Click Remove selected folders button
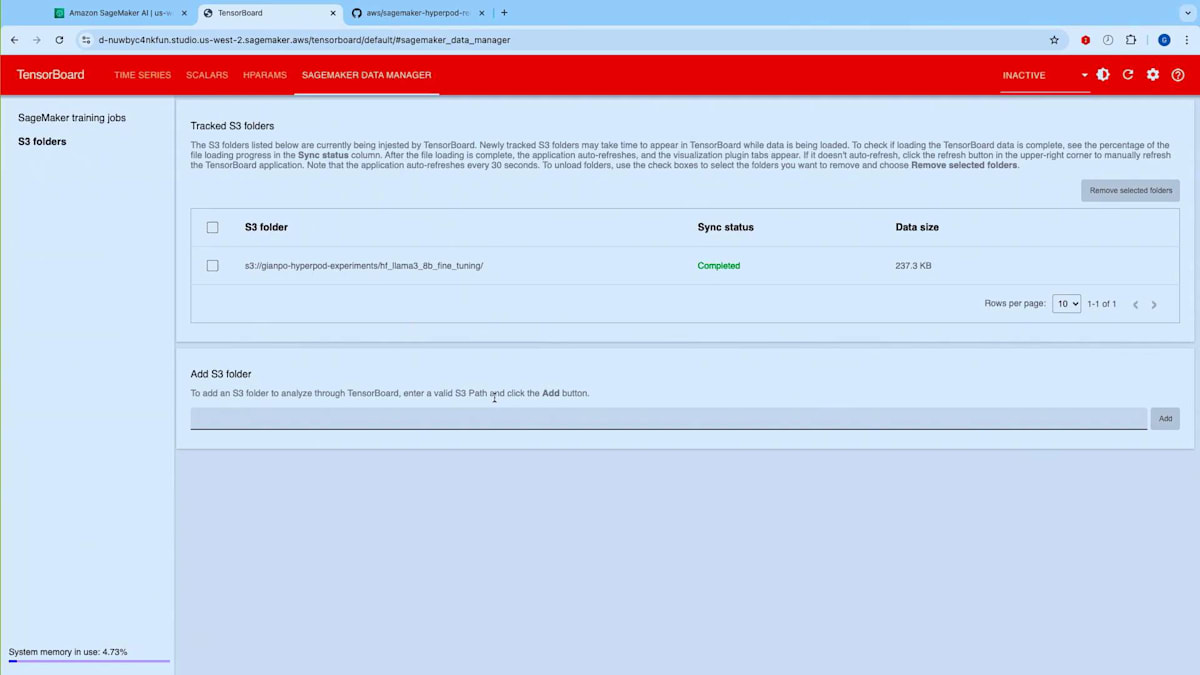Viewport: 1200px width, 675px height. click(1130, 190)
